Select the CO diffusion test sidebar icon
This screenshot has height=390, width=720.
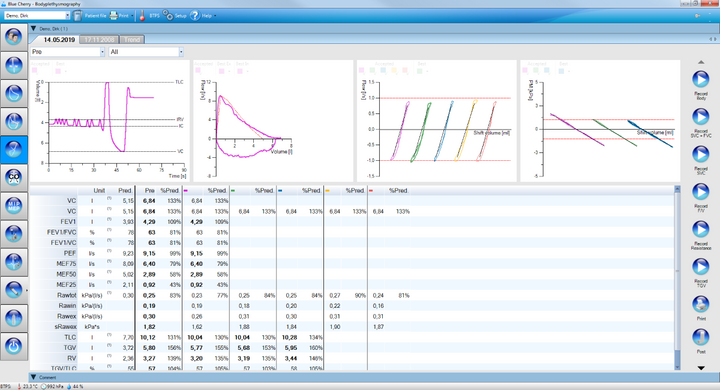coord(14,177)
